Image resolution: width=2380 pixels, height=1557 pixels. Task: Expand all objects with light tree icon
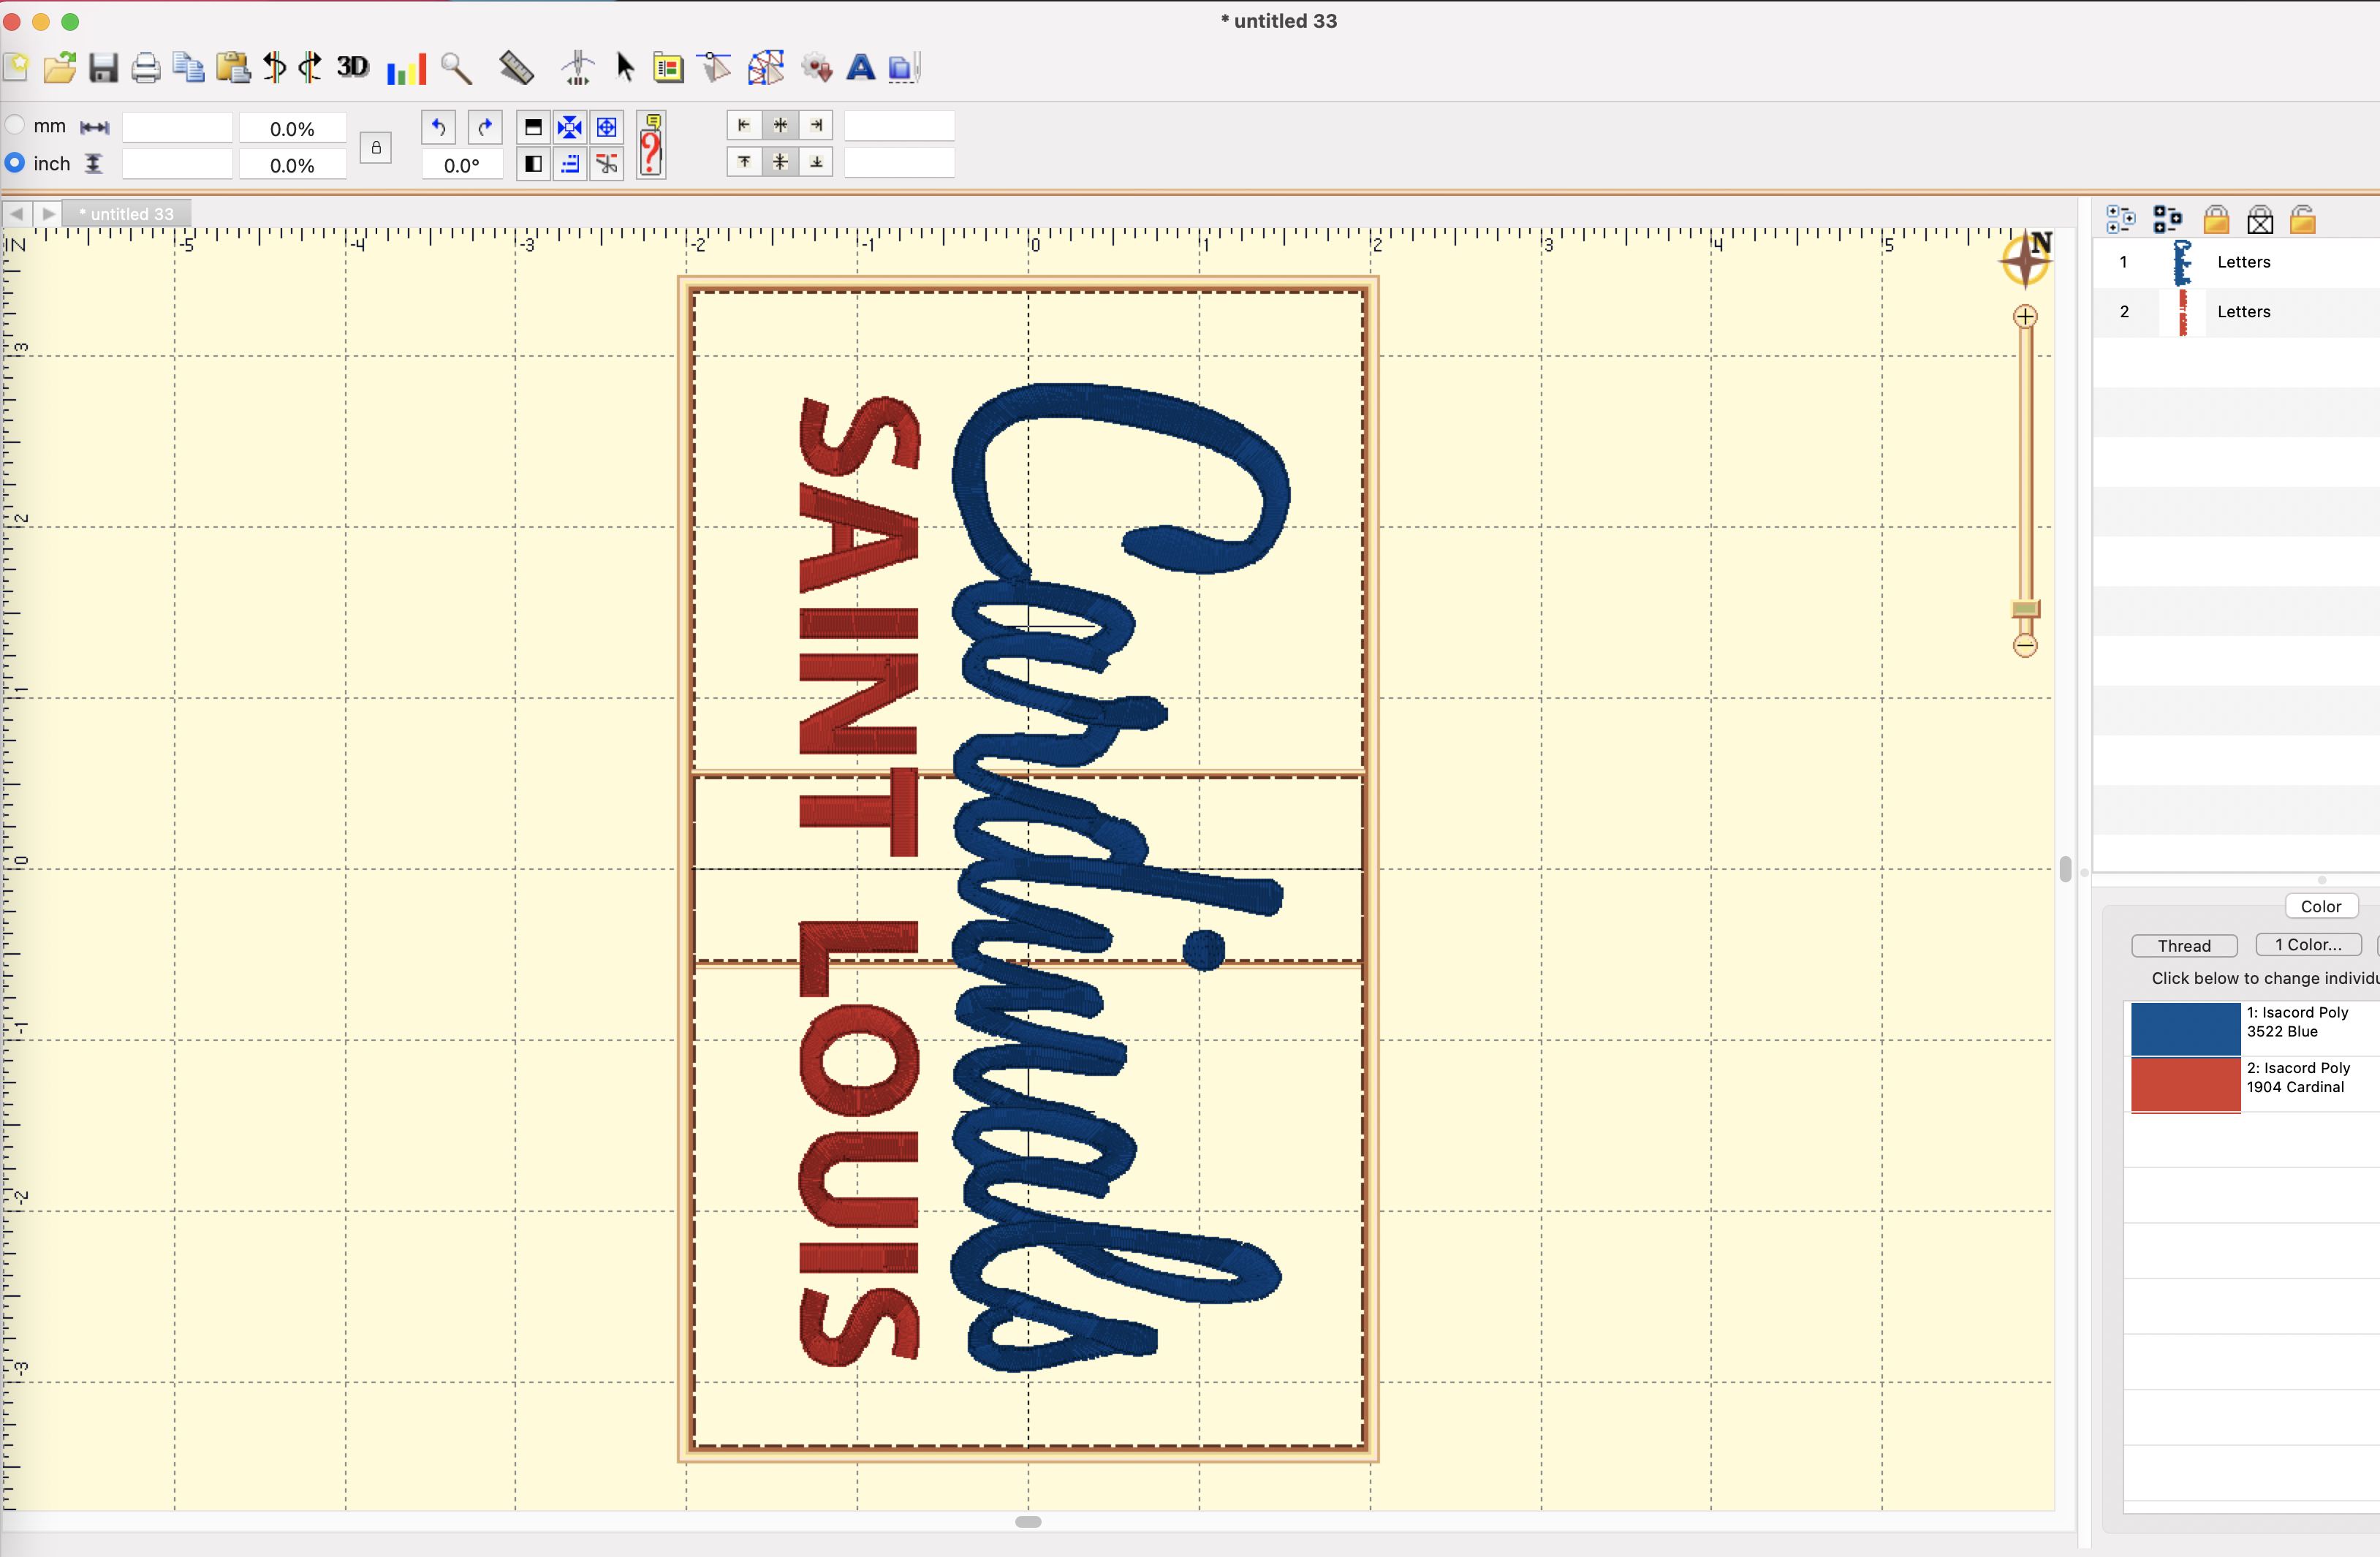pyautogui.click(x=2120, y=219)
